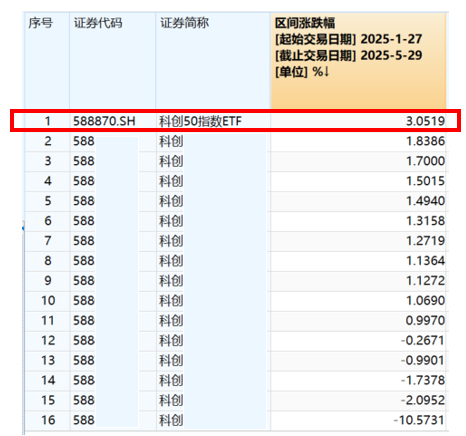The image size is (466, 436).
Task: Sort by 区间涨跌幅 column header
Action: [x=305, y=23]
